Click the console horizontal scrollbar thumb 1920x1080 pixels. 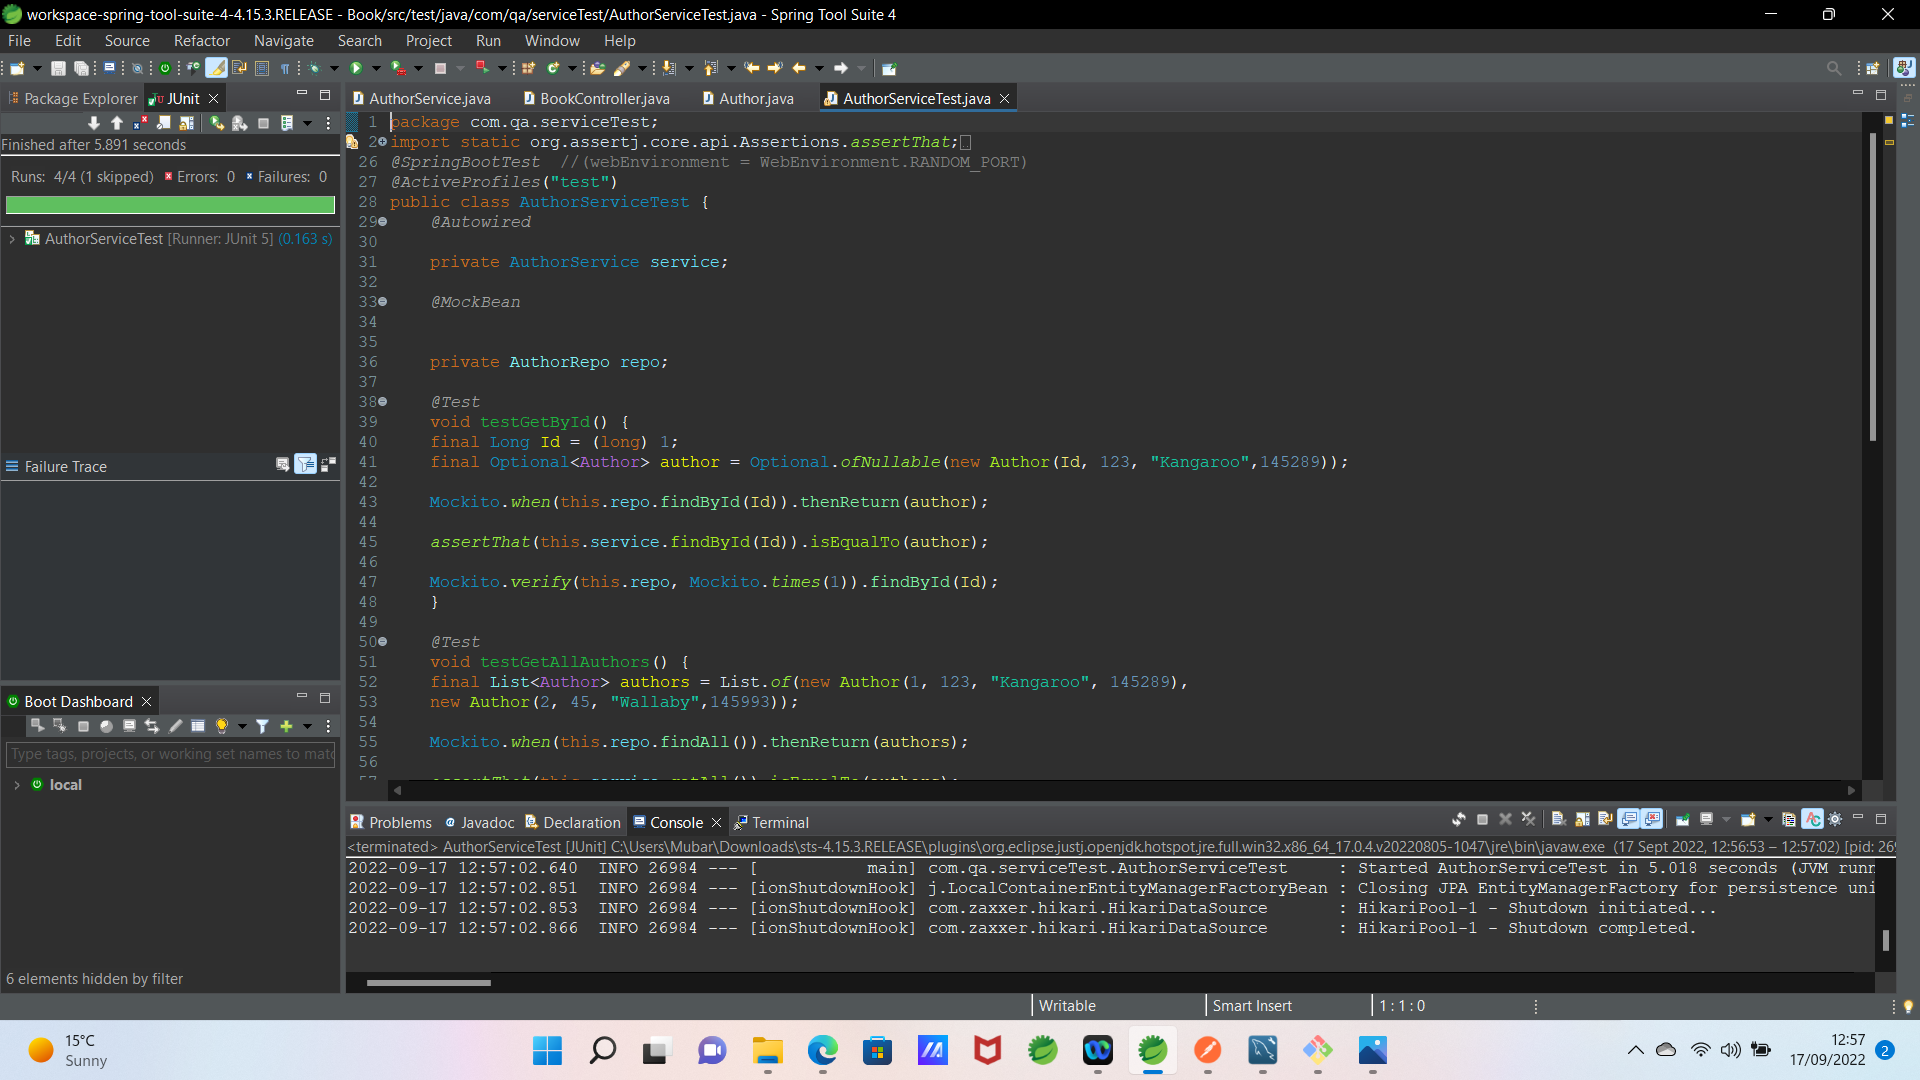tap(428, 983)
